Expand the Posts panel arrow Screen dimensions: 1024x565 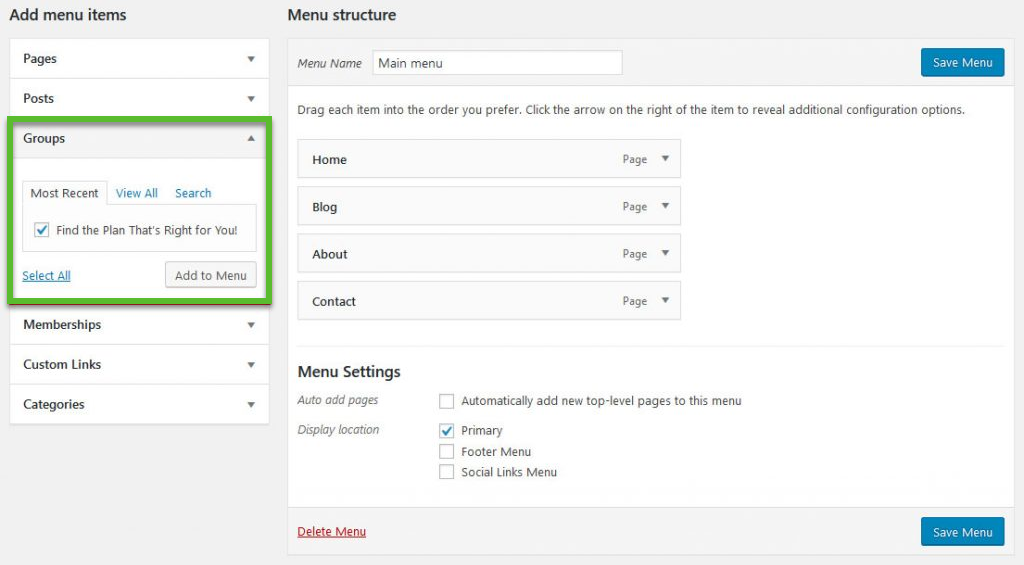251,99
